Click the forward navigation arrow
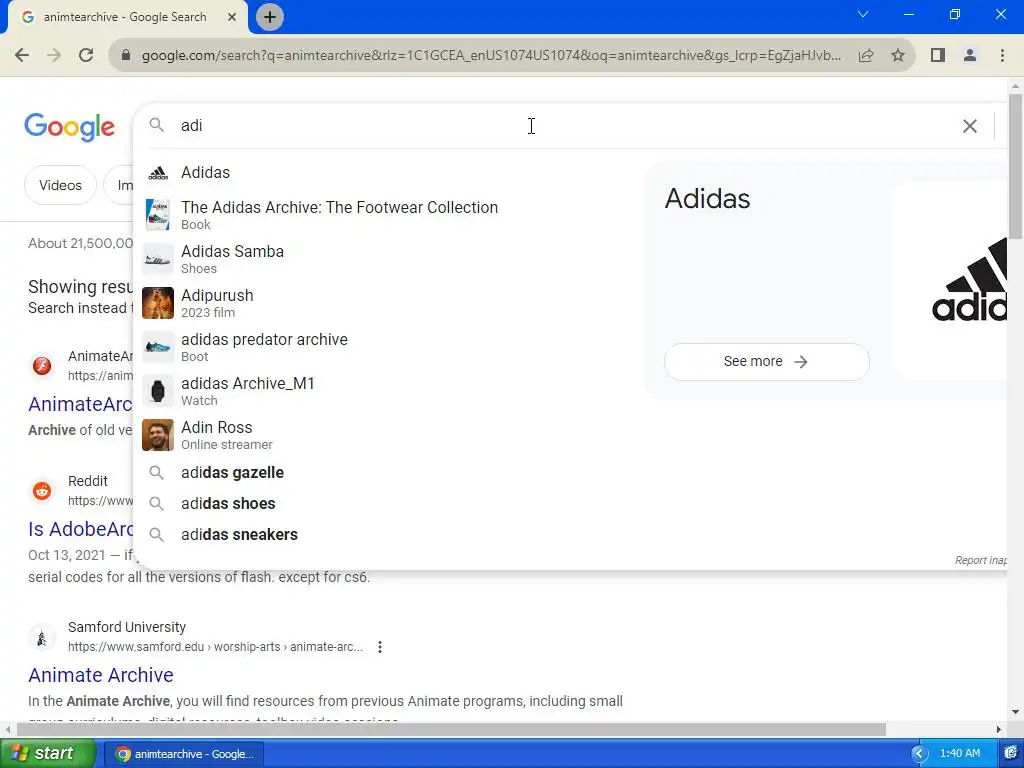Screen dimensions: 1024x768 pyautogui.click(x=54, y=56)
